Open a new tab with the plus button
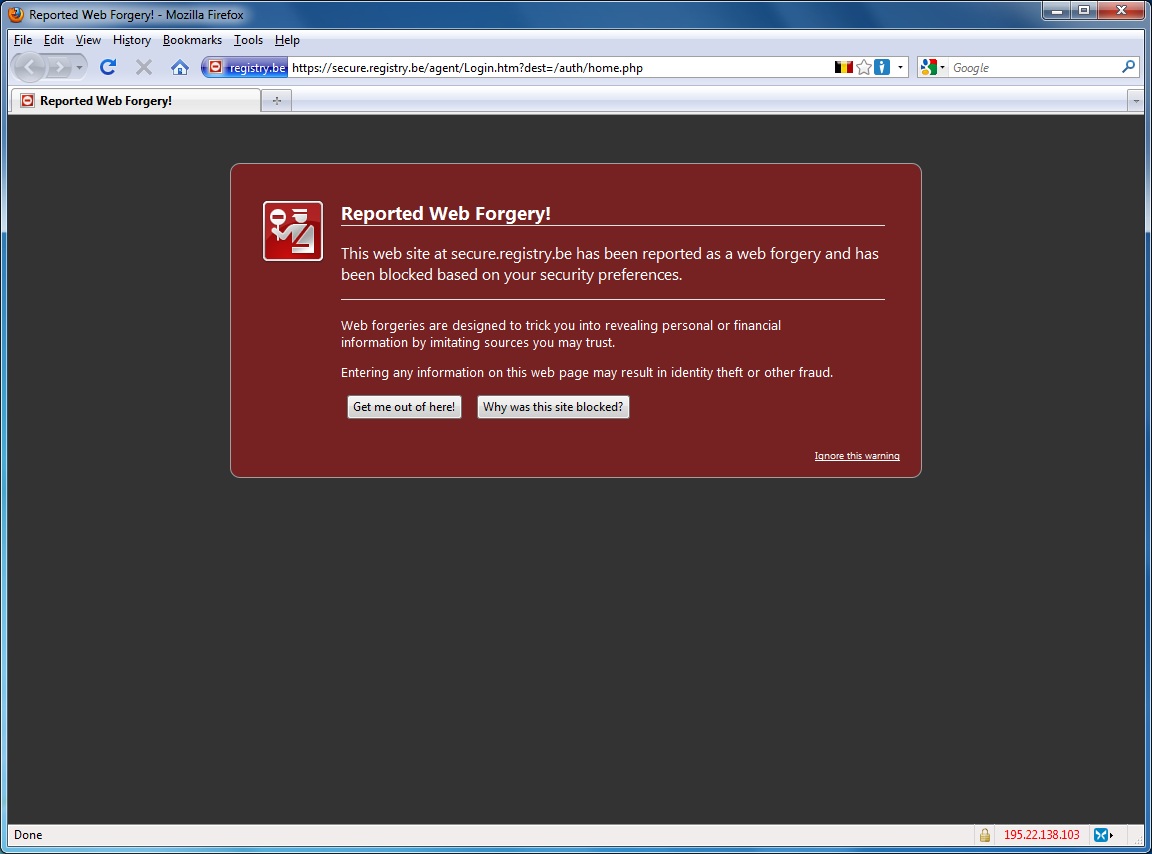 [276, 100]
